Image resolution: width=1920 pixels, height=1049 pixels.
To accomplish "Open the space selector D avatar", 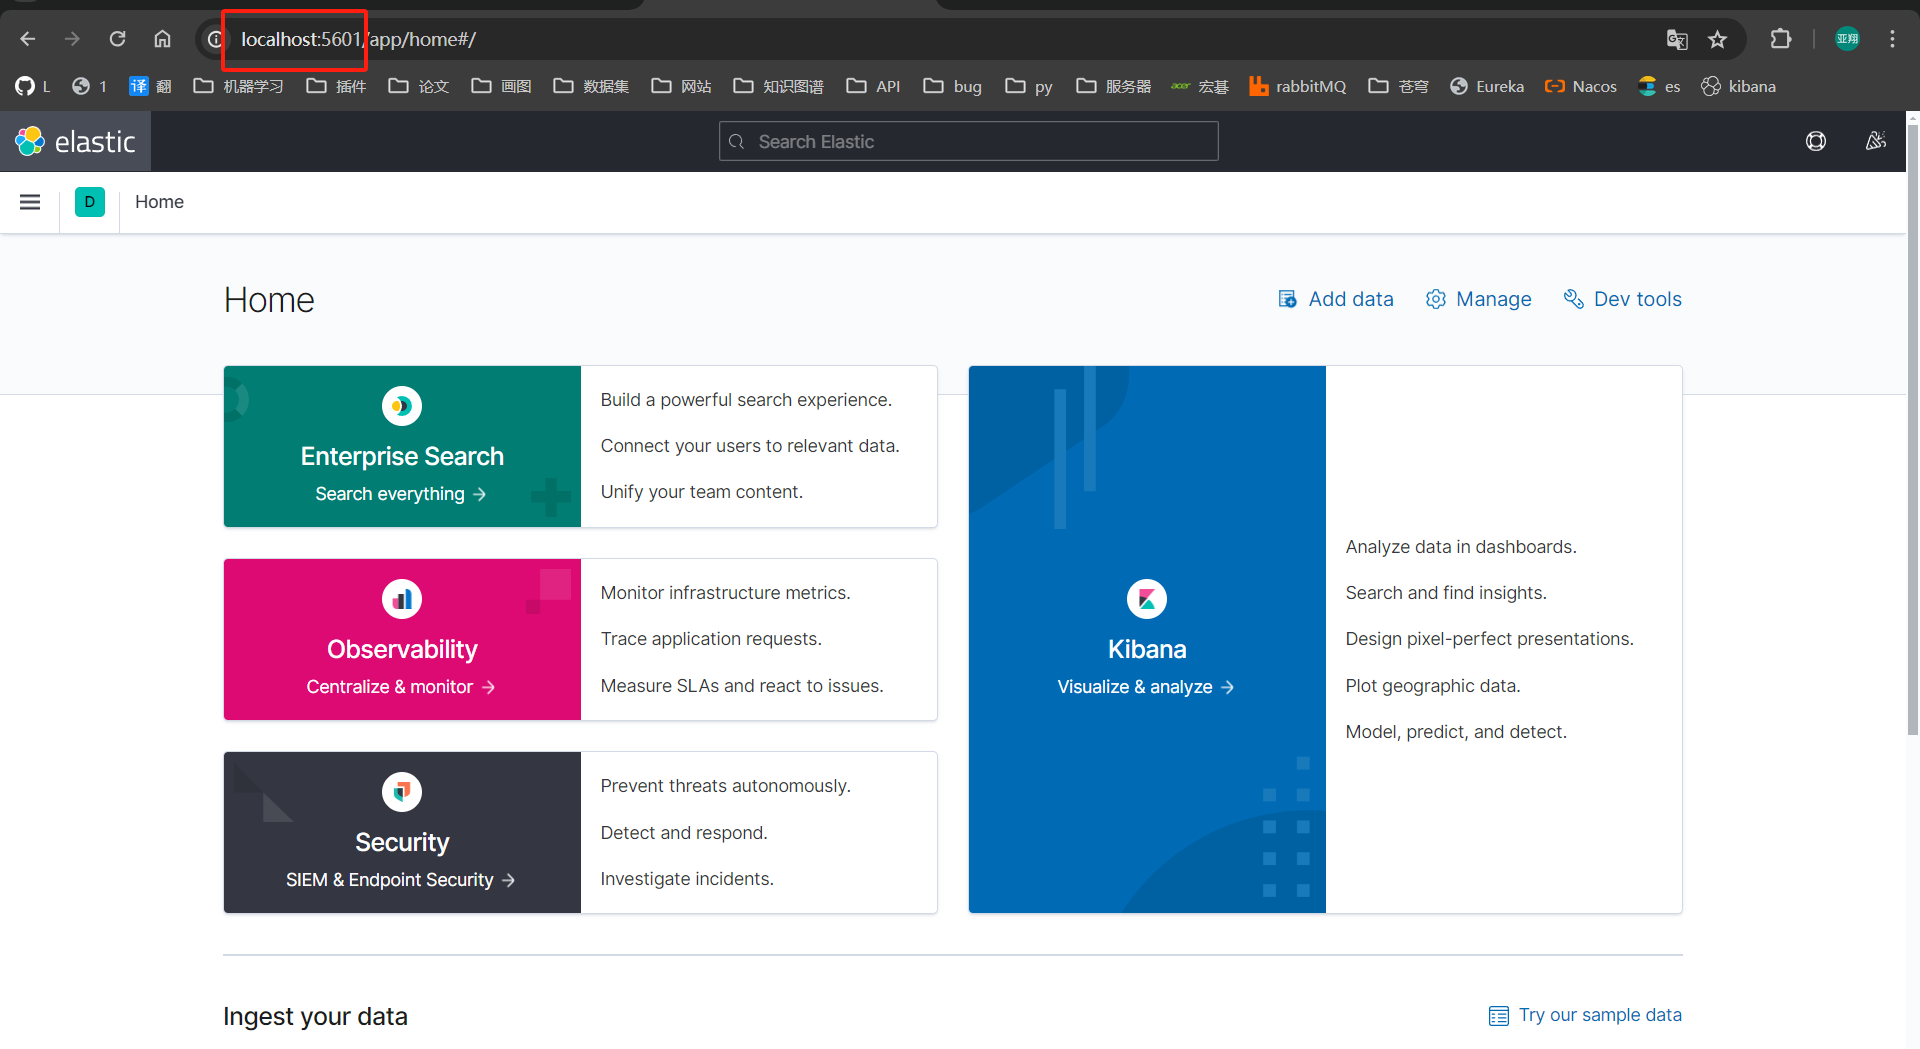I will pos(90,202).
